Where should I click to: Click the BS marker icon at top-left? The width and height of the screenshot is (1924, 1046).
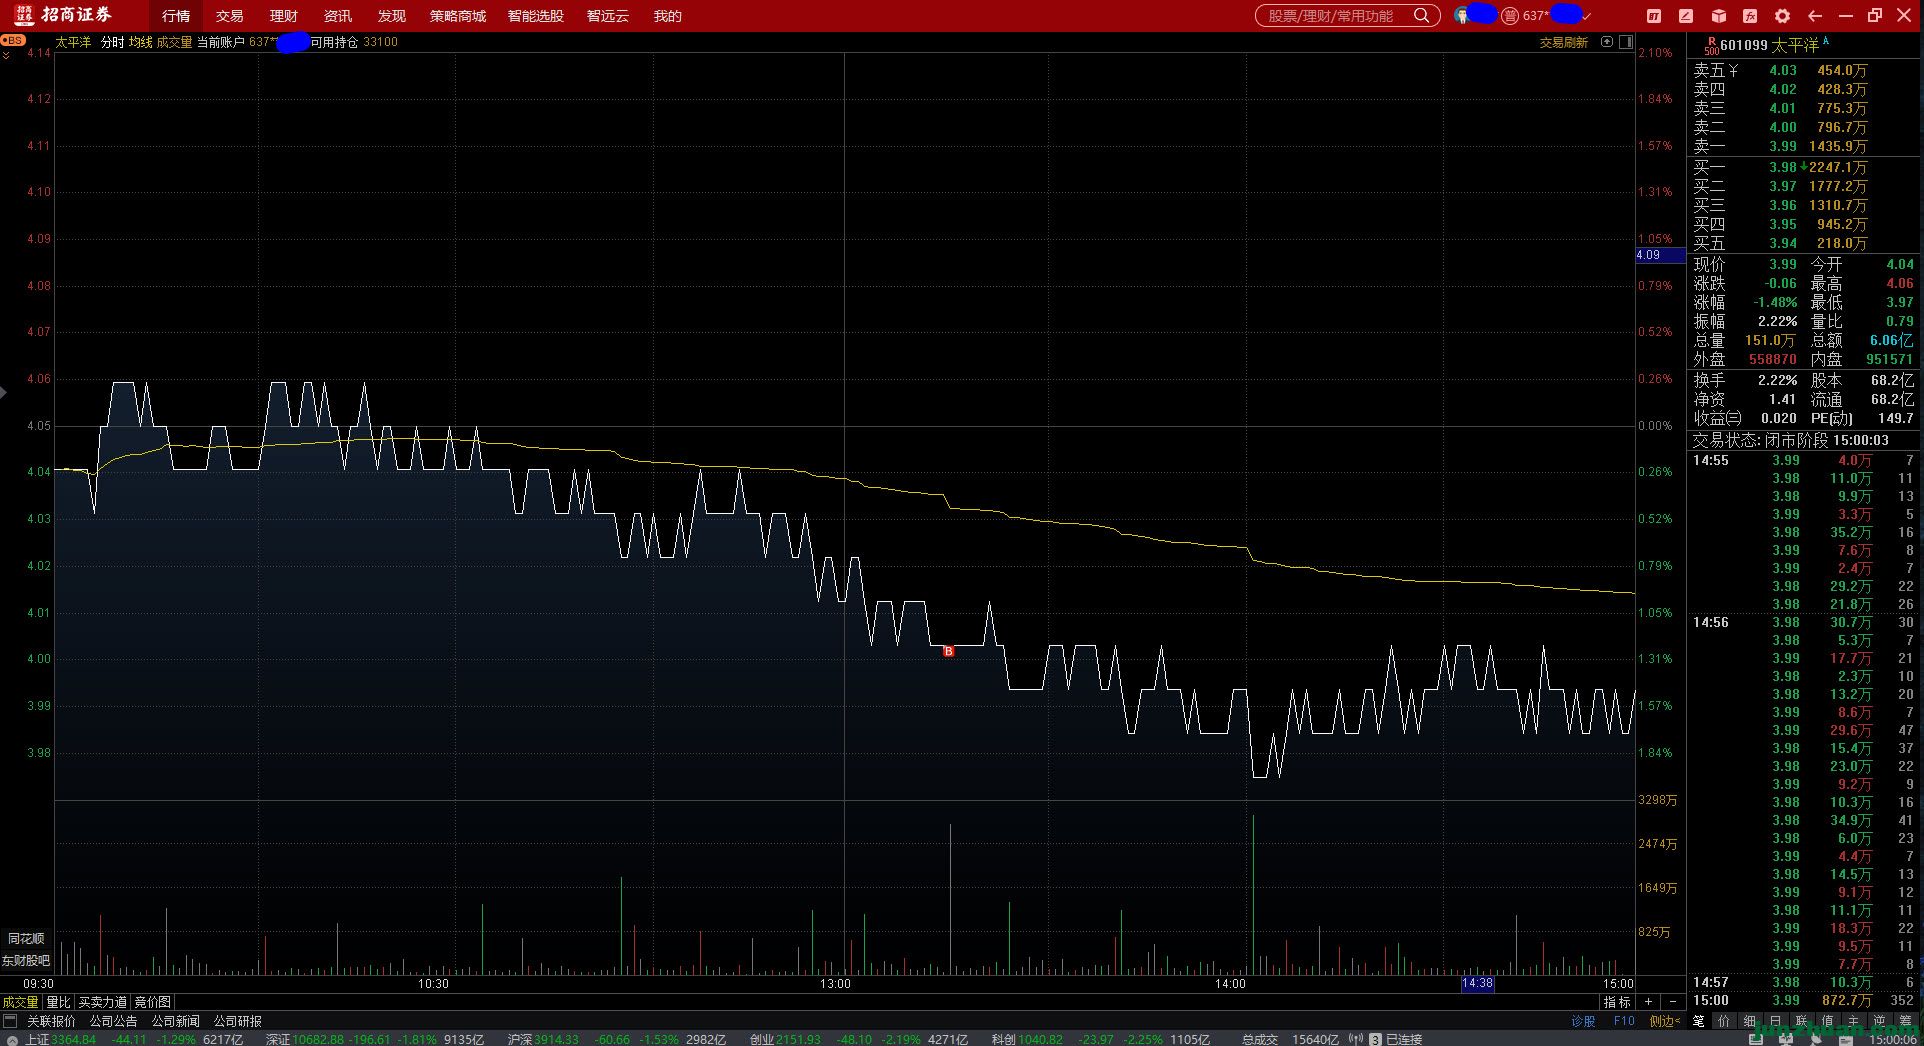click(x=13, y=40)
